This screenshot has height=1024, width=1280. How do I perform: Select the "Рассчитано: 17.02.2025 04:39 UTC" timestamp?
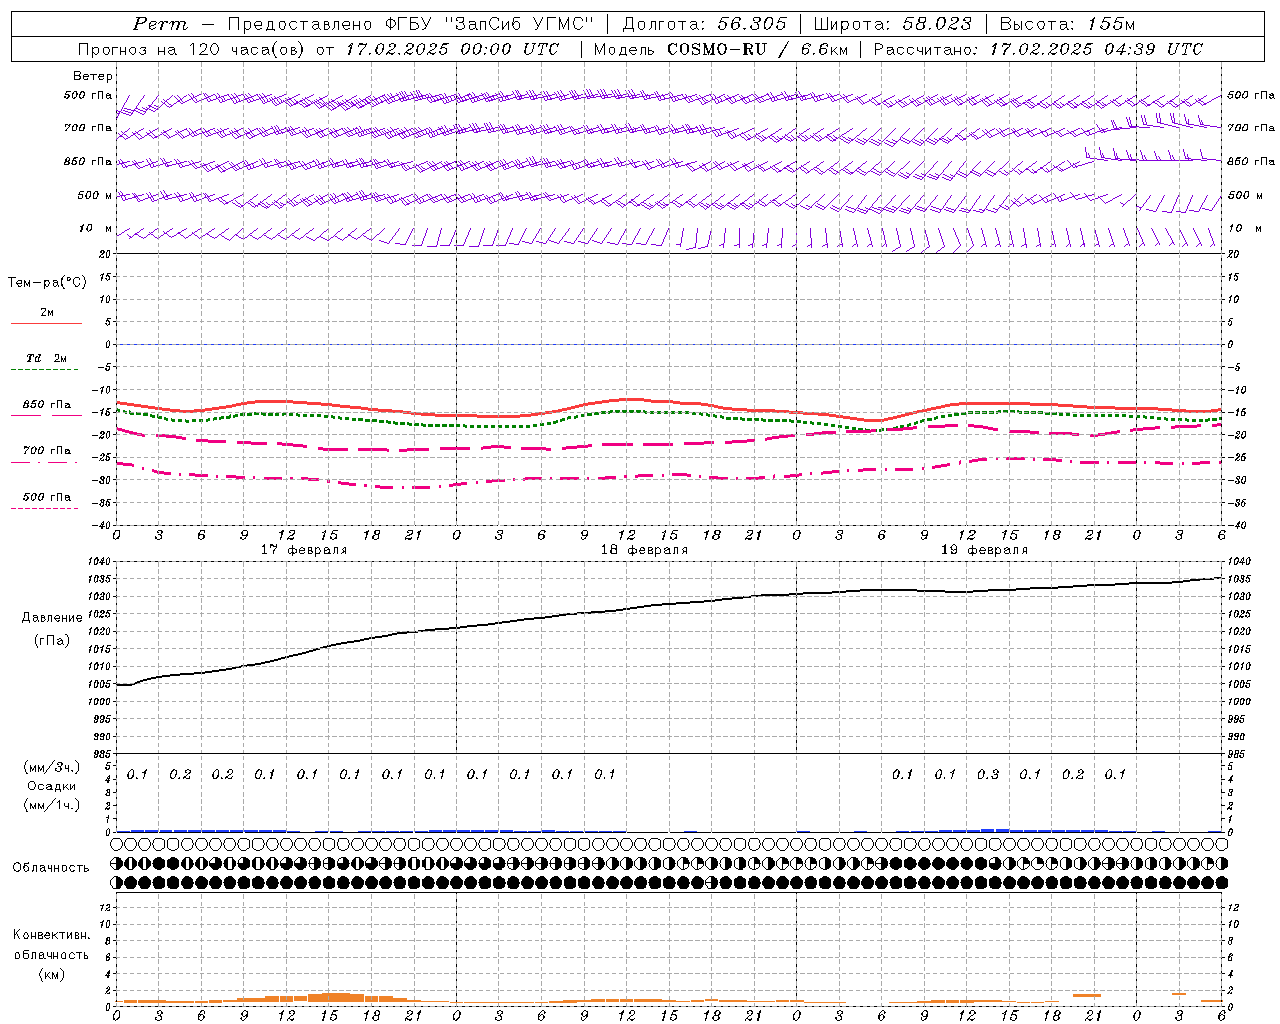1038,49
